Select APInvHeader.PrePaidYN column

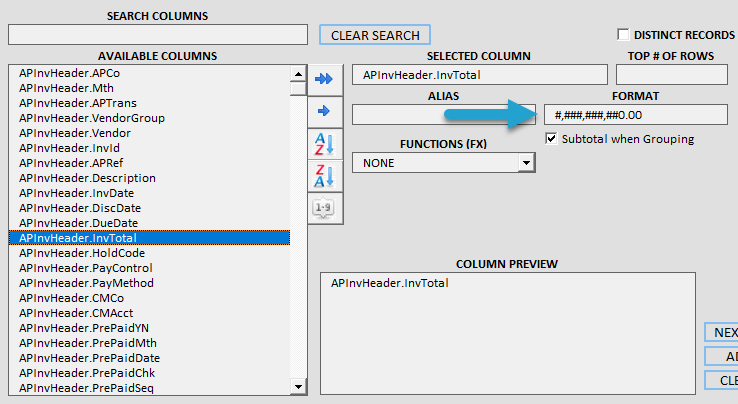[150, 328]
